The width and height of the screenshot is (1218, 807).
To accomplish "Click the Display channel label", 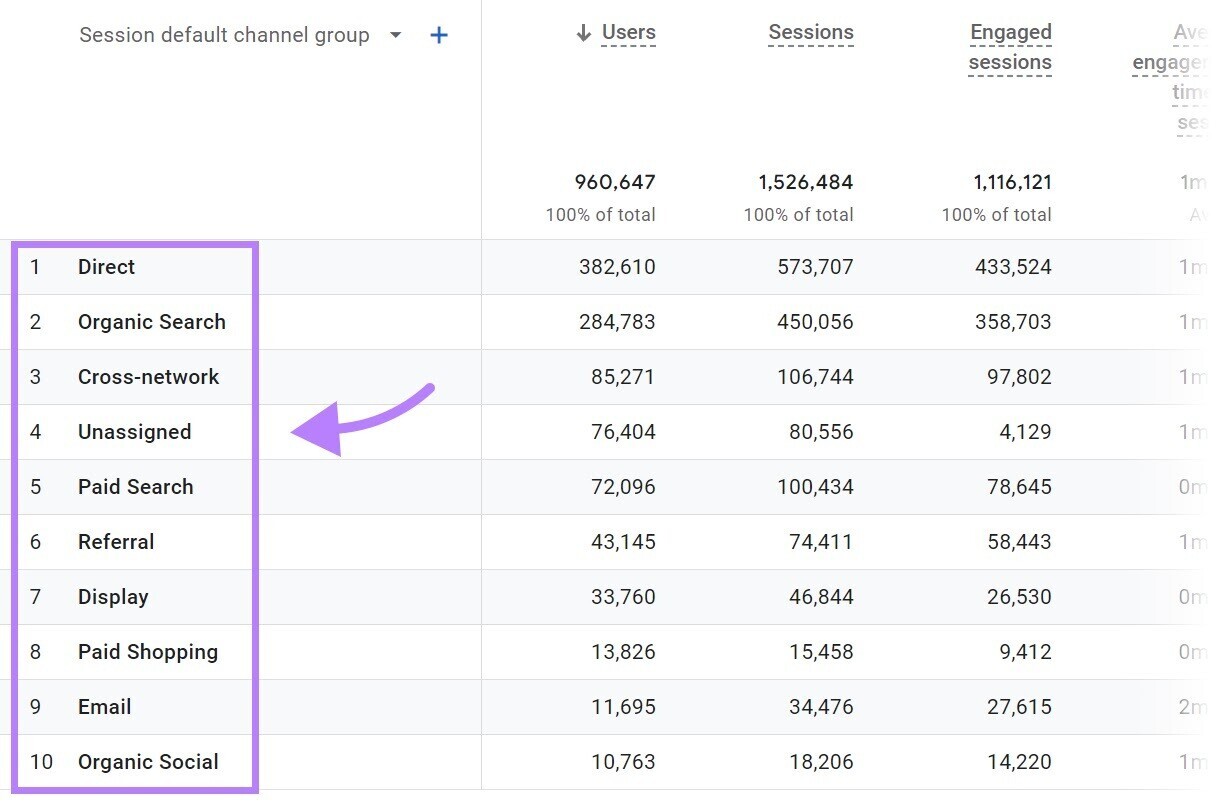I will (113, 597).
